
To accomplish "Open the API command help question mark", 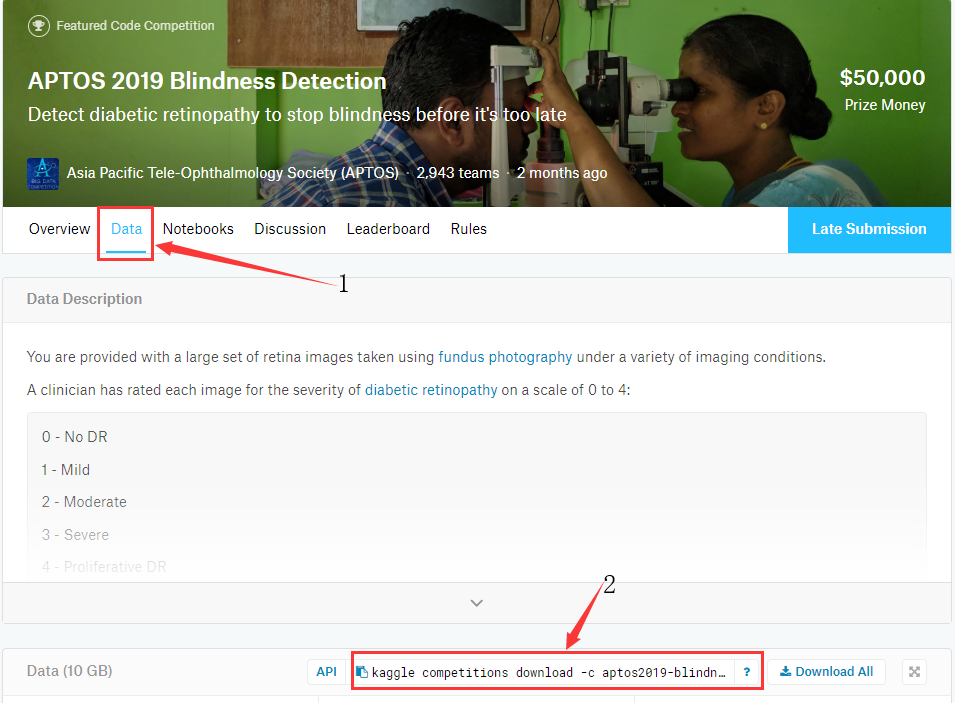I will click(747, 672).
